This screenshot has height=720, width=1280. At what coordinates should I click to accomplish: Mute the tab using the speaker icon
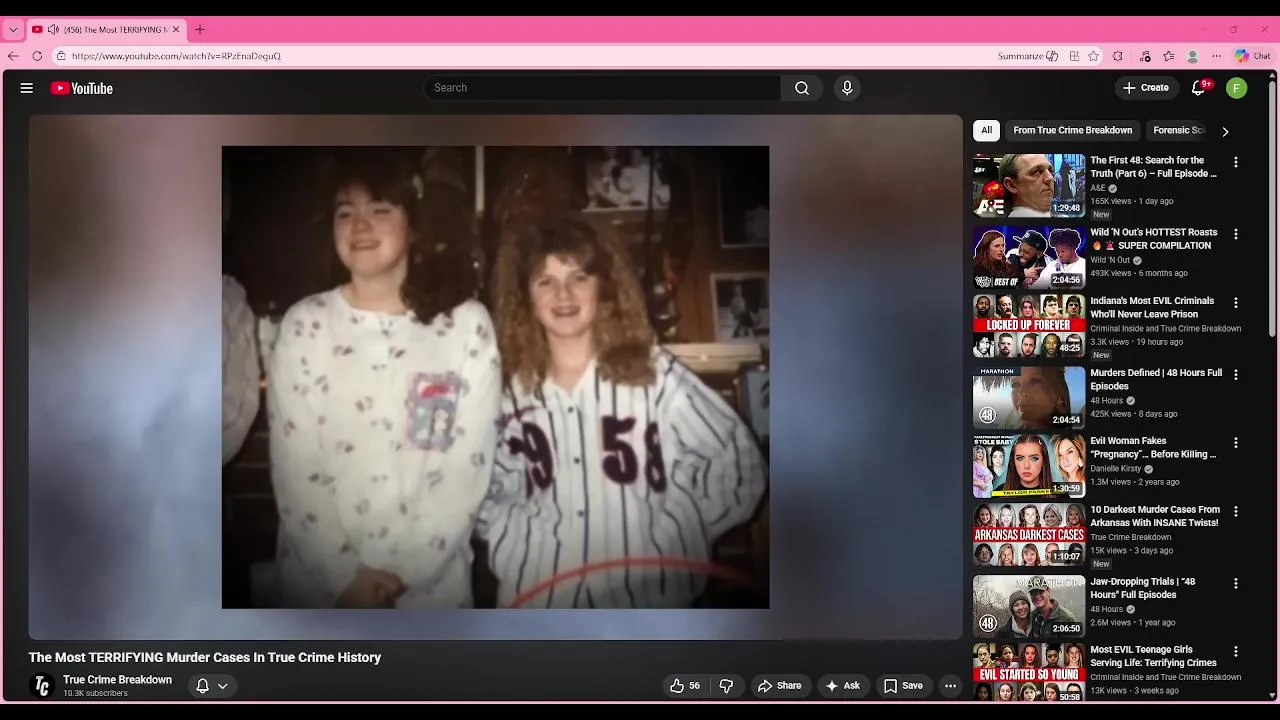(x=53, y=29)
